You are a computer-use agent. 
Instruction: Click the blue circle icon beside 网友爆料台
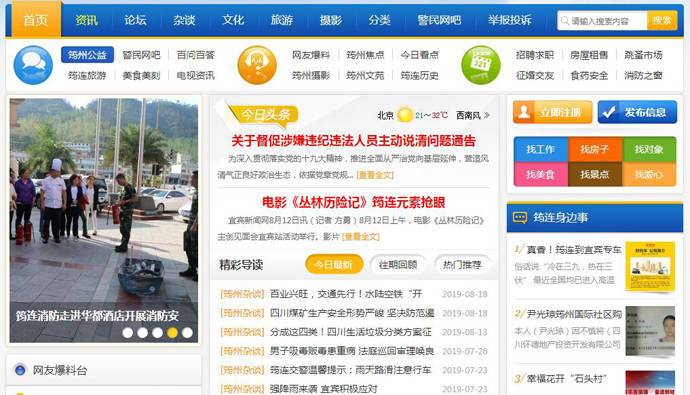[x=20, y=370]
